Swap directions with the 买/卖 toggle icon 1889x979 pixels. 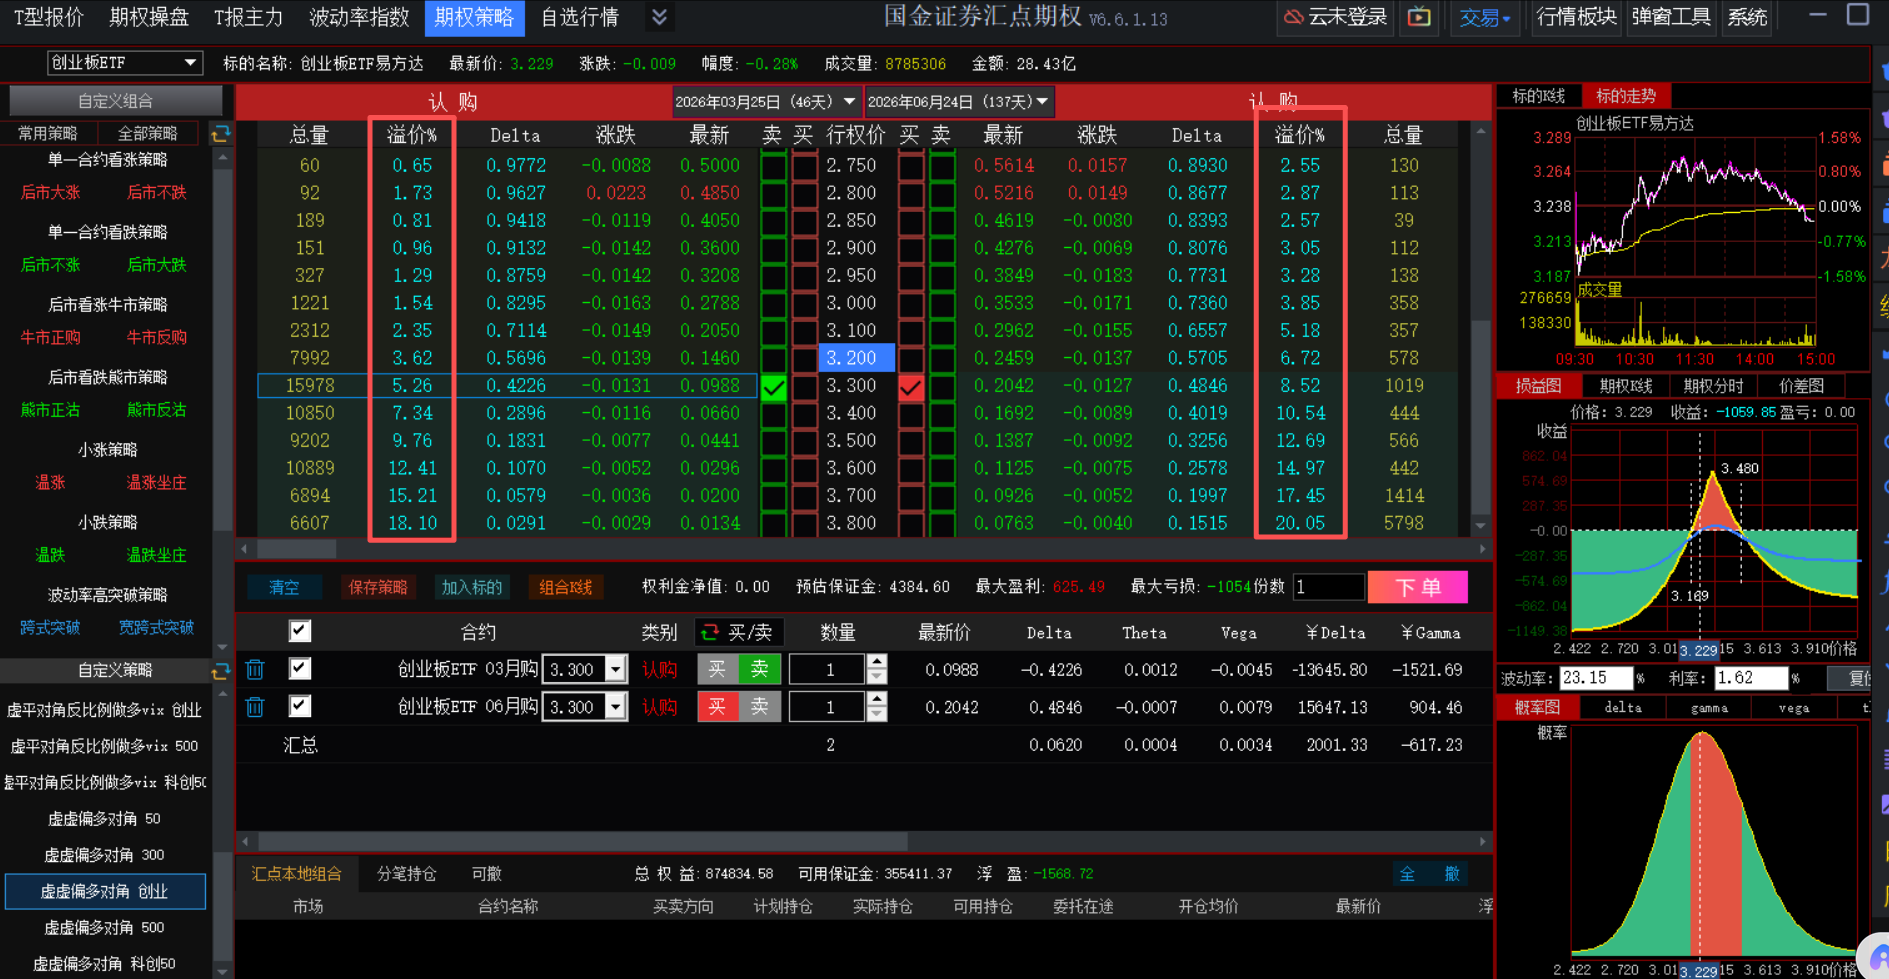[x=710, y=632]
